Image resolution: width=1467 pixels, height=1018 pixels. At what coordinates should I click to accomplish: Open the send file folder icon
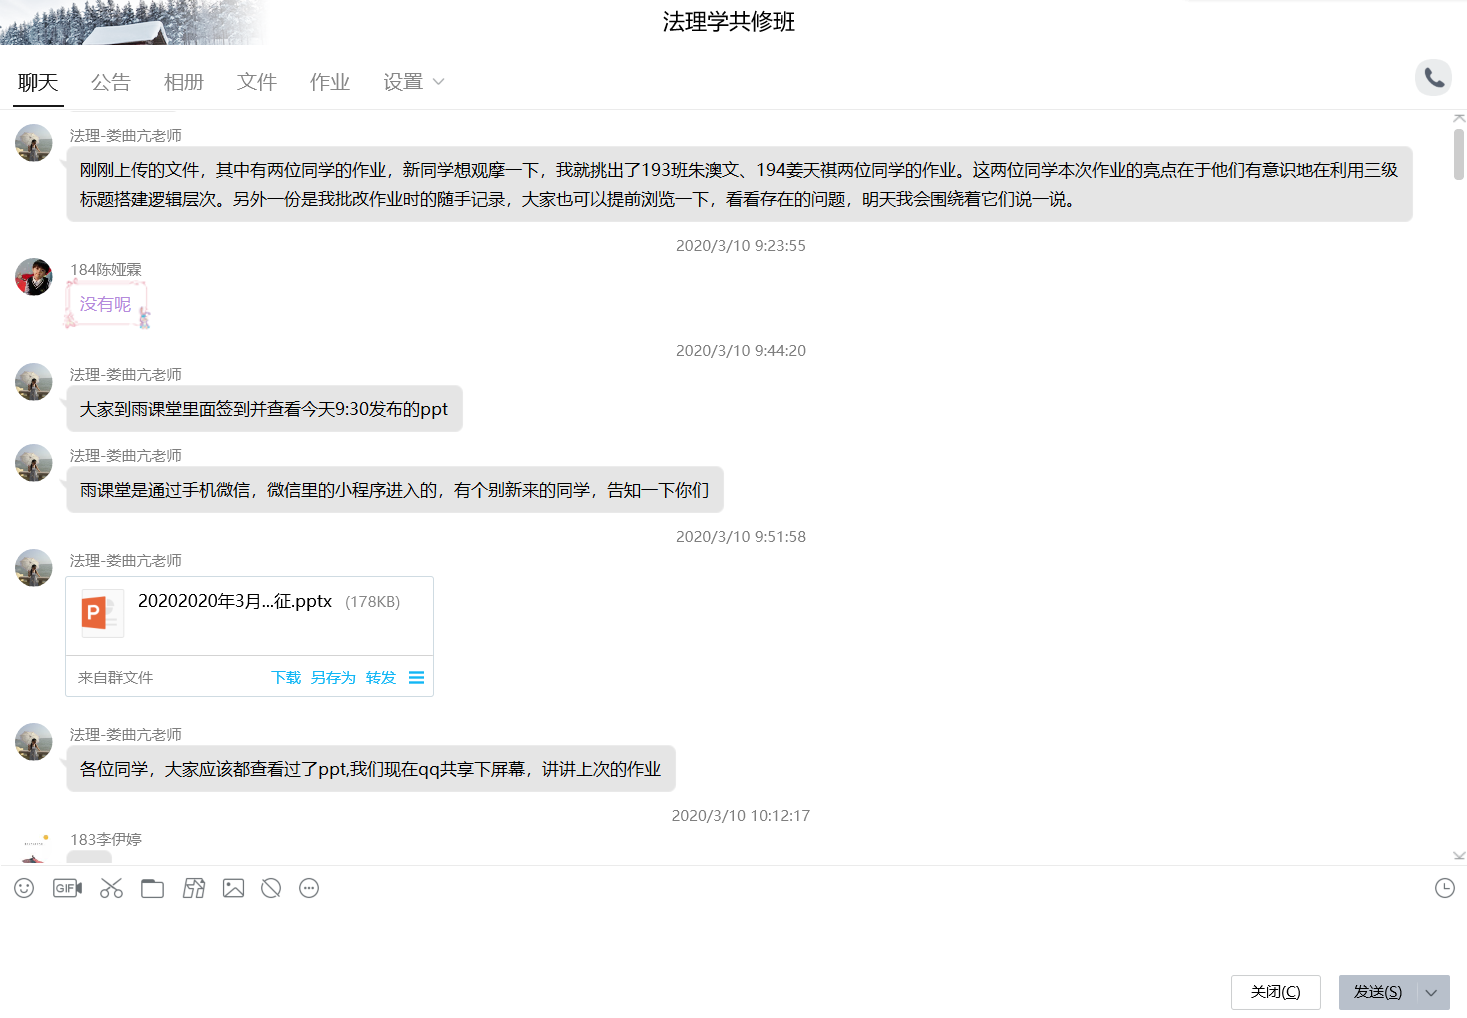coord(152,888)
